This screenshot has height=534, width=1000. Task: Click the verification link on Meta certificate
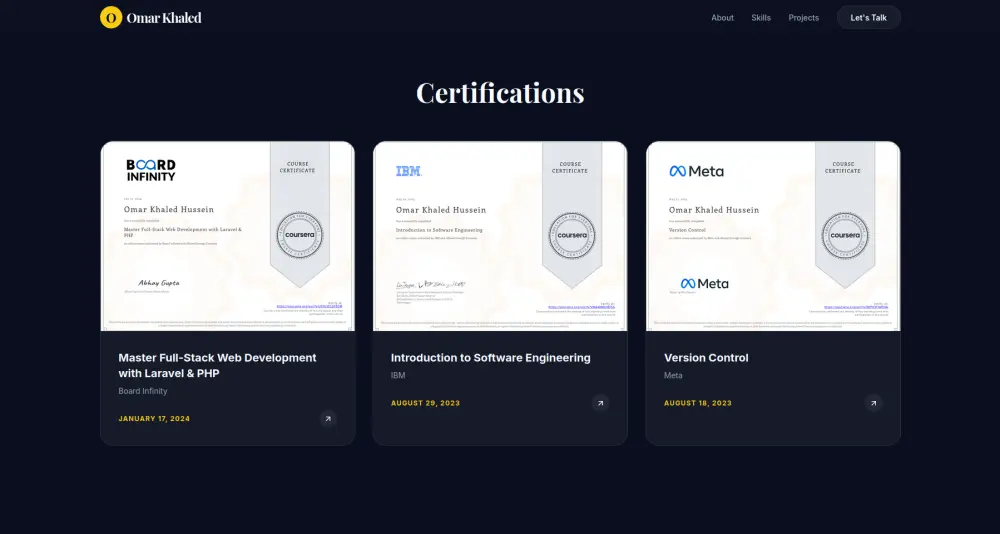(x=856, y=307)
